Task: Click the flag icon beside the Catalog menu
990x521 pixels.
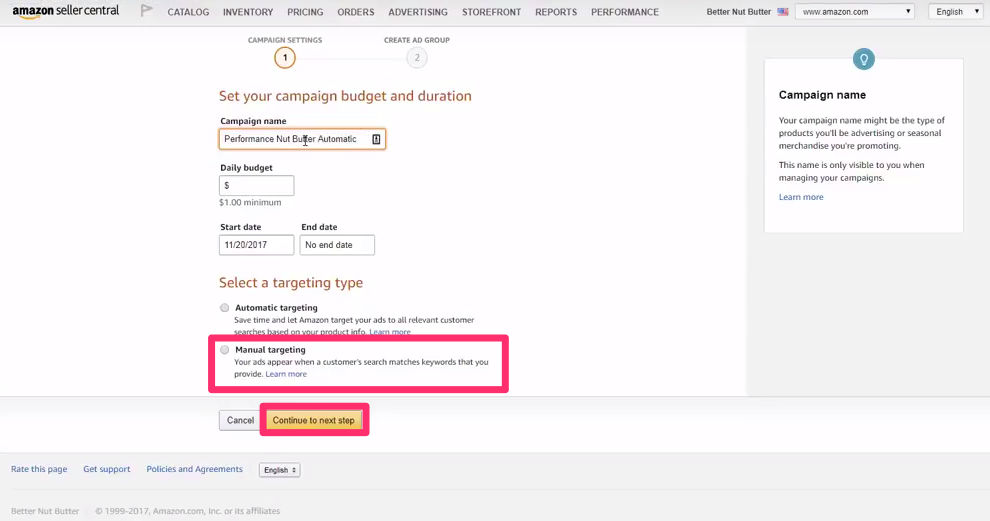Action: tap(146, 11)
